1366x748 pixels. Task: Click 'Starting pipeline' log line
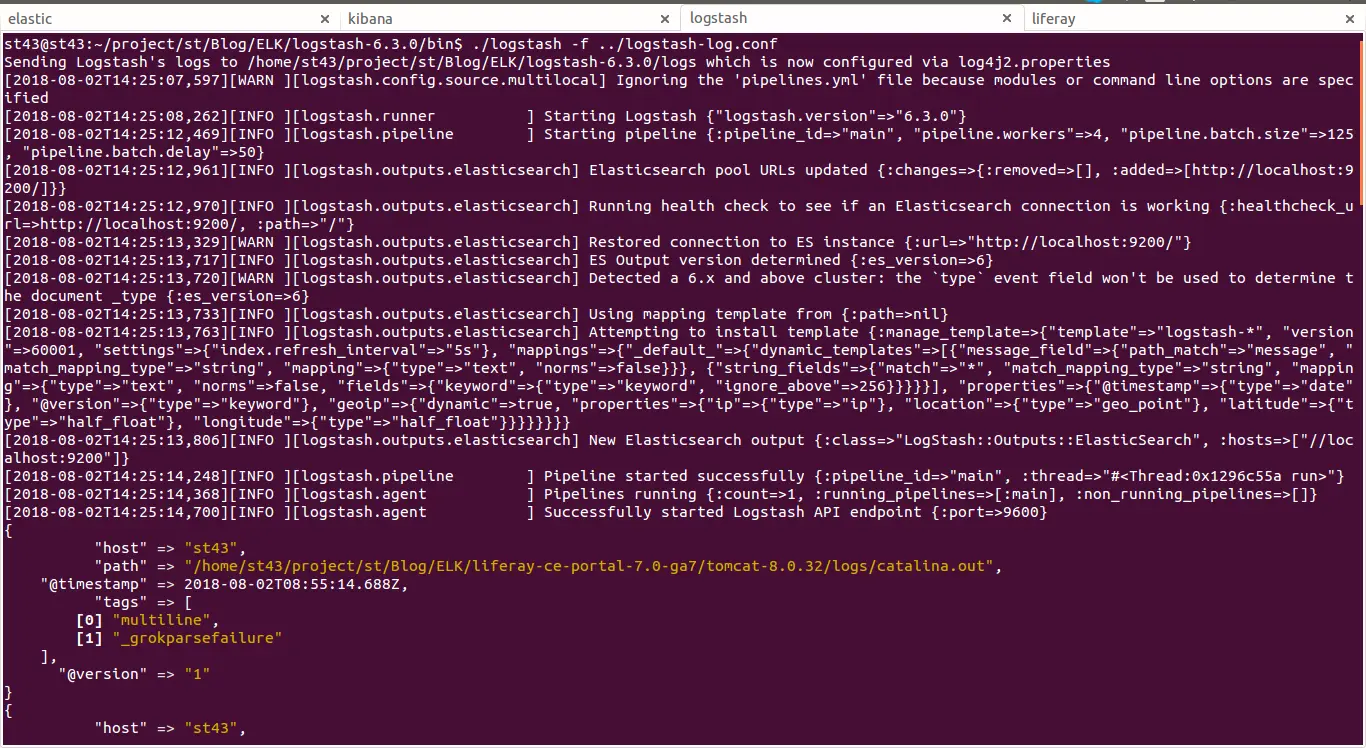[x=679, y=143]
